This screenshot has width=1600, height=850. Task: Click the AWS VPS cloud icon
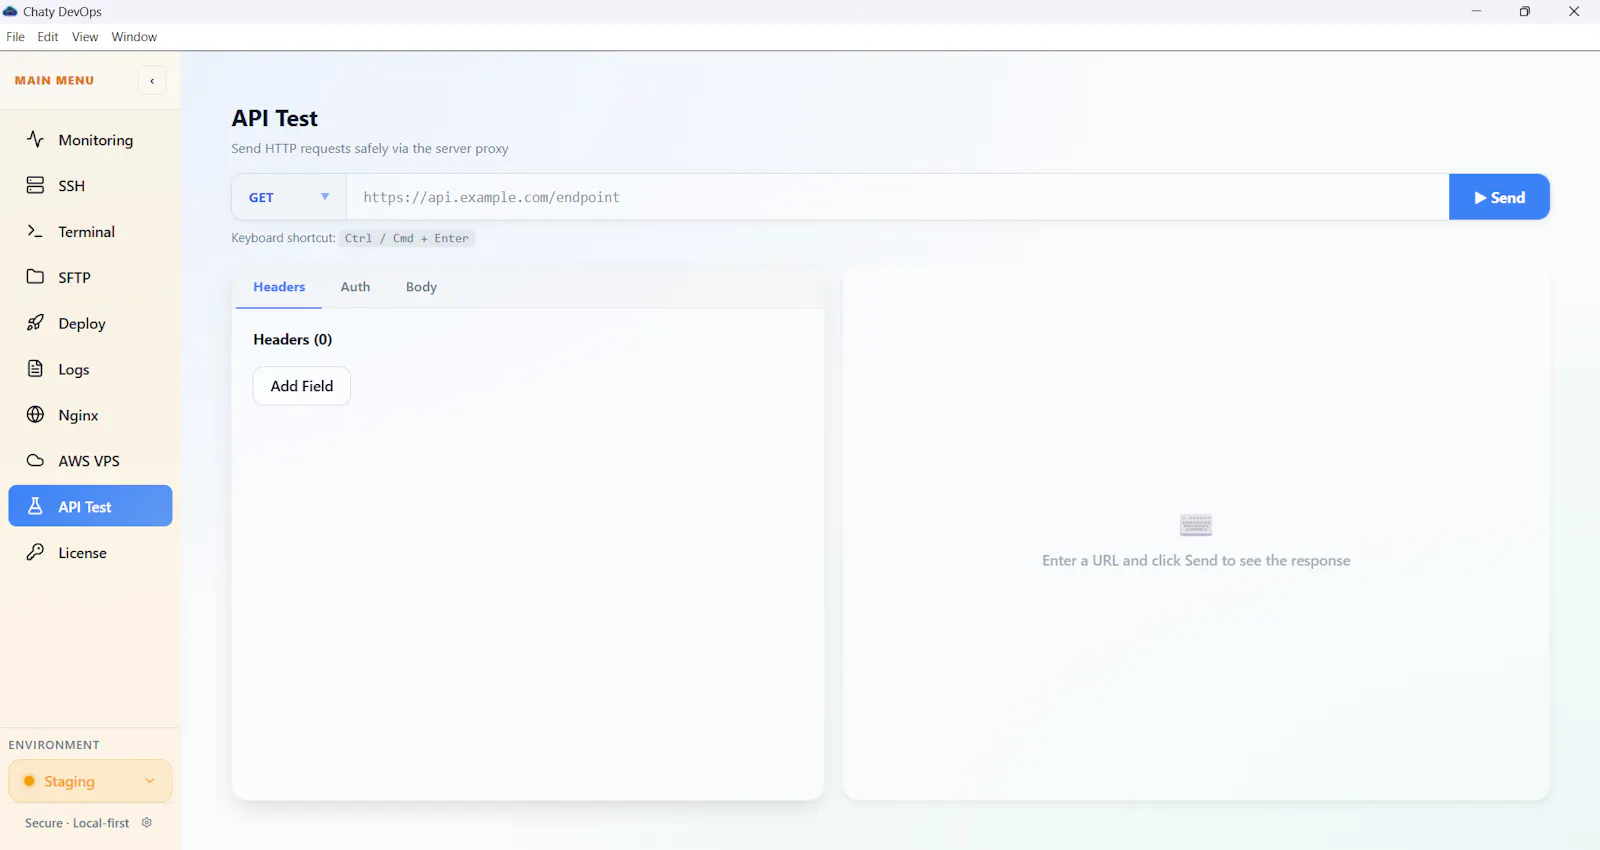35,460
